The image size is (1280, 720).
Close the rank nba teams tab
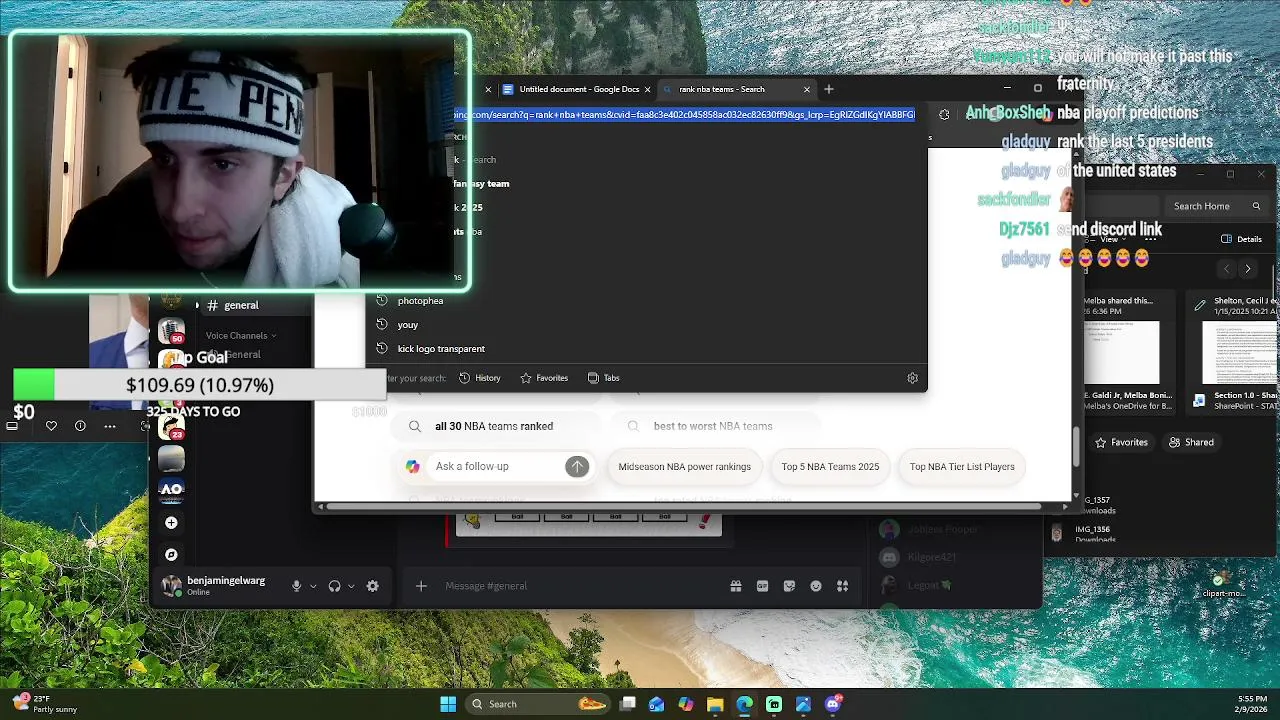pos(807,89)
